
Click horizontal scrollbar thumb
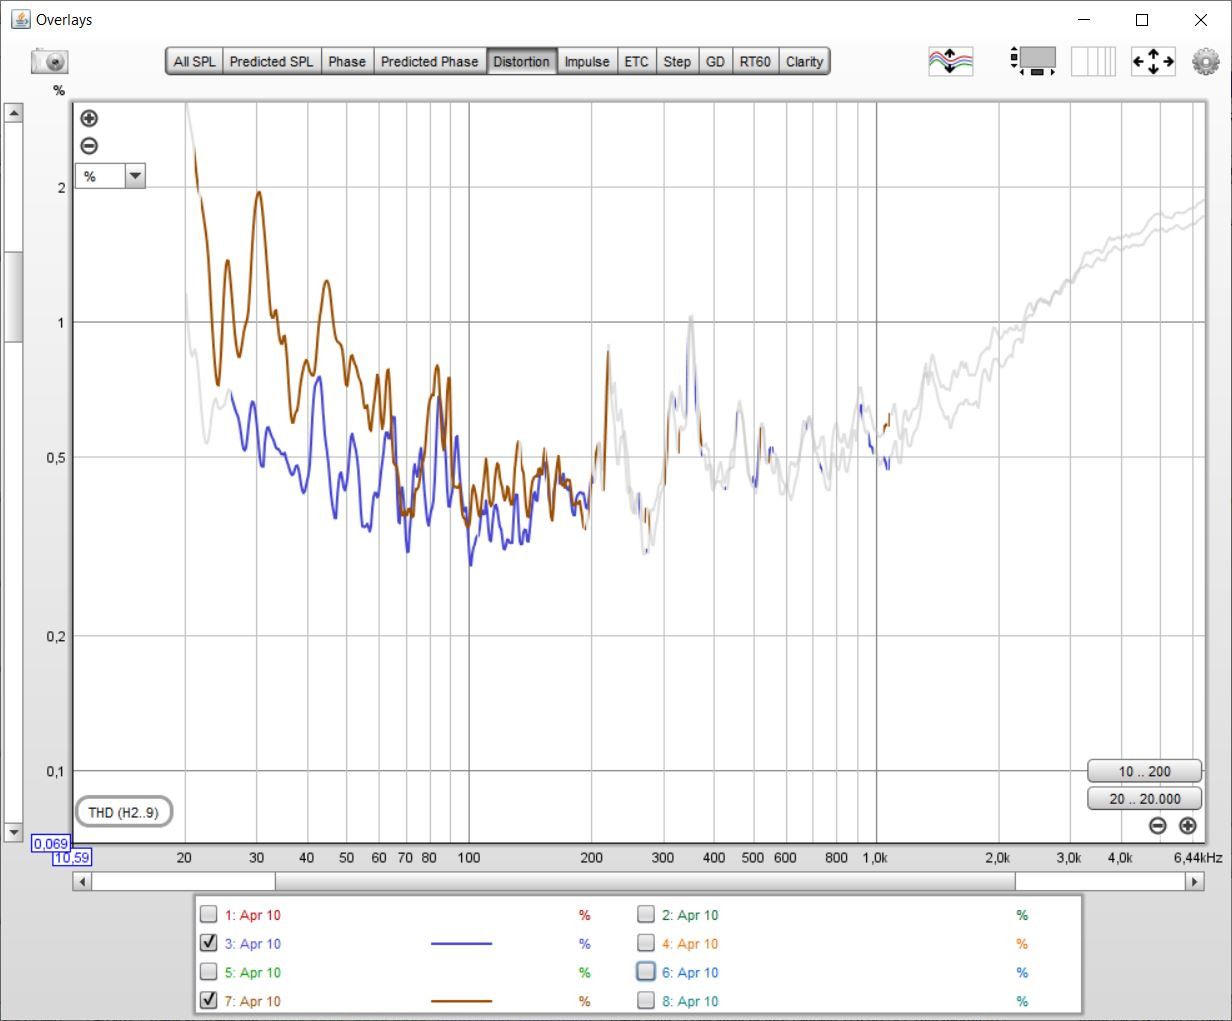[645, 882]
